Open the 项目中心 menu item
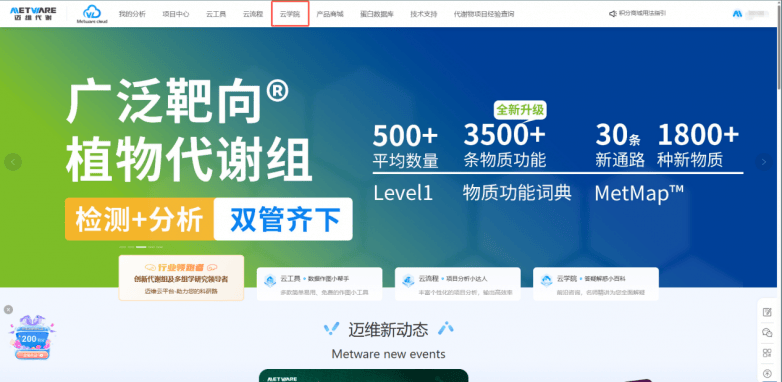The height and width of the screenshot is (382, 782). [x=176, y=14]
